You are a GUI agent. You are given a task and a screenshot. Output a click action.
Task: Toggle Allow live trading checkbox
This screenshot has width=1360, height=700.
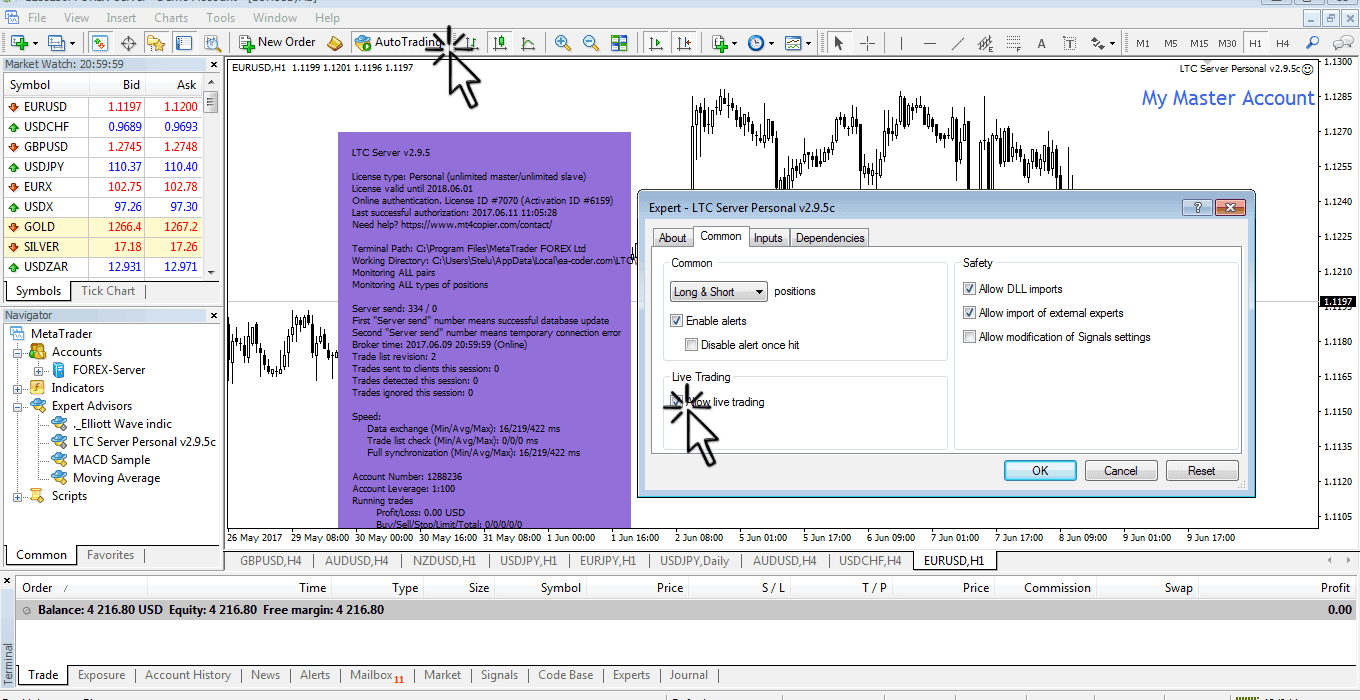click(x=678, y=402)
